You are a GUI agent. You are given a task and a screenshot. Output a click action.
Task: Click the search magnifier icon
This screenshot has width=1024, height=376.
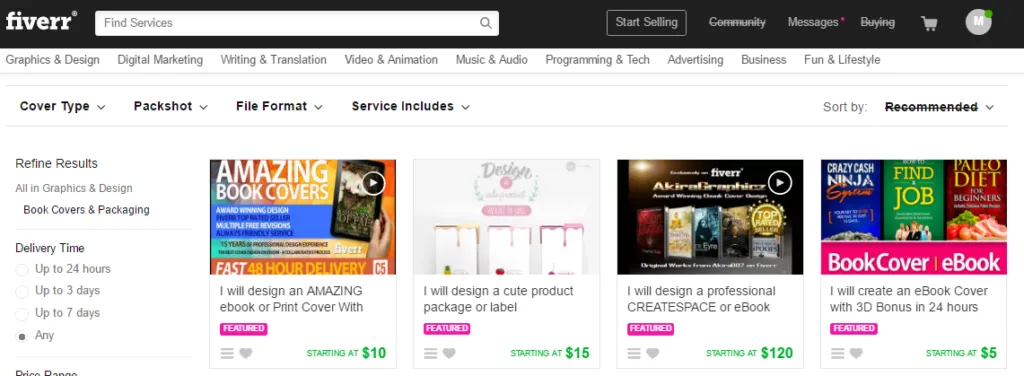coord(486,23)
